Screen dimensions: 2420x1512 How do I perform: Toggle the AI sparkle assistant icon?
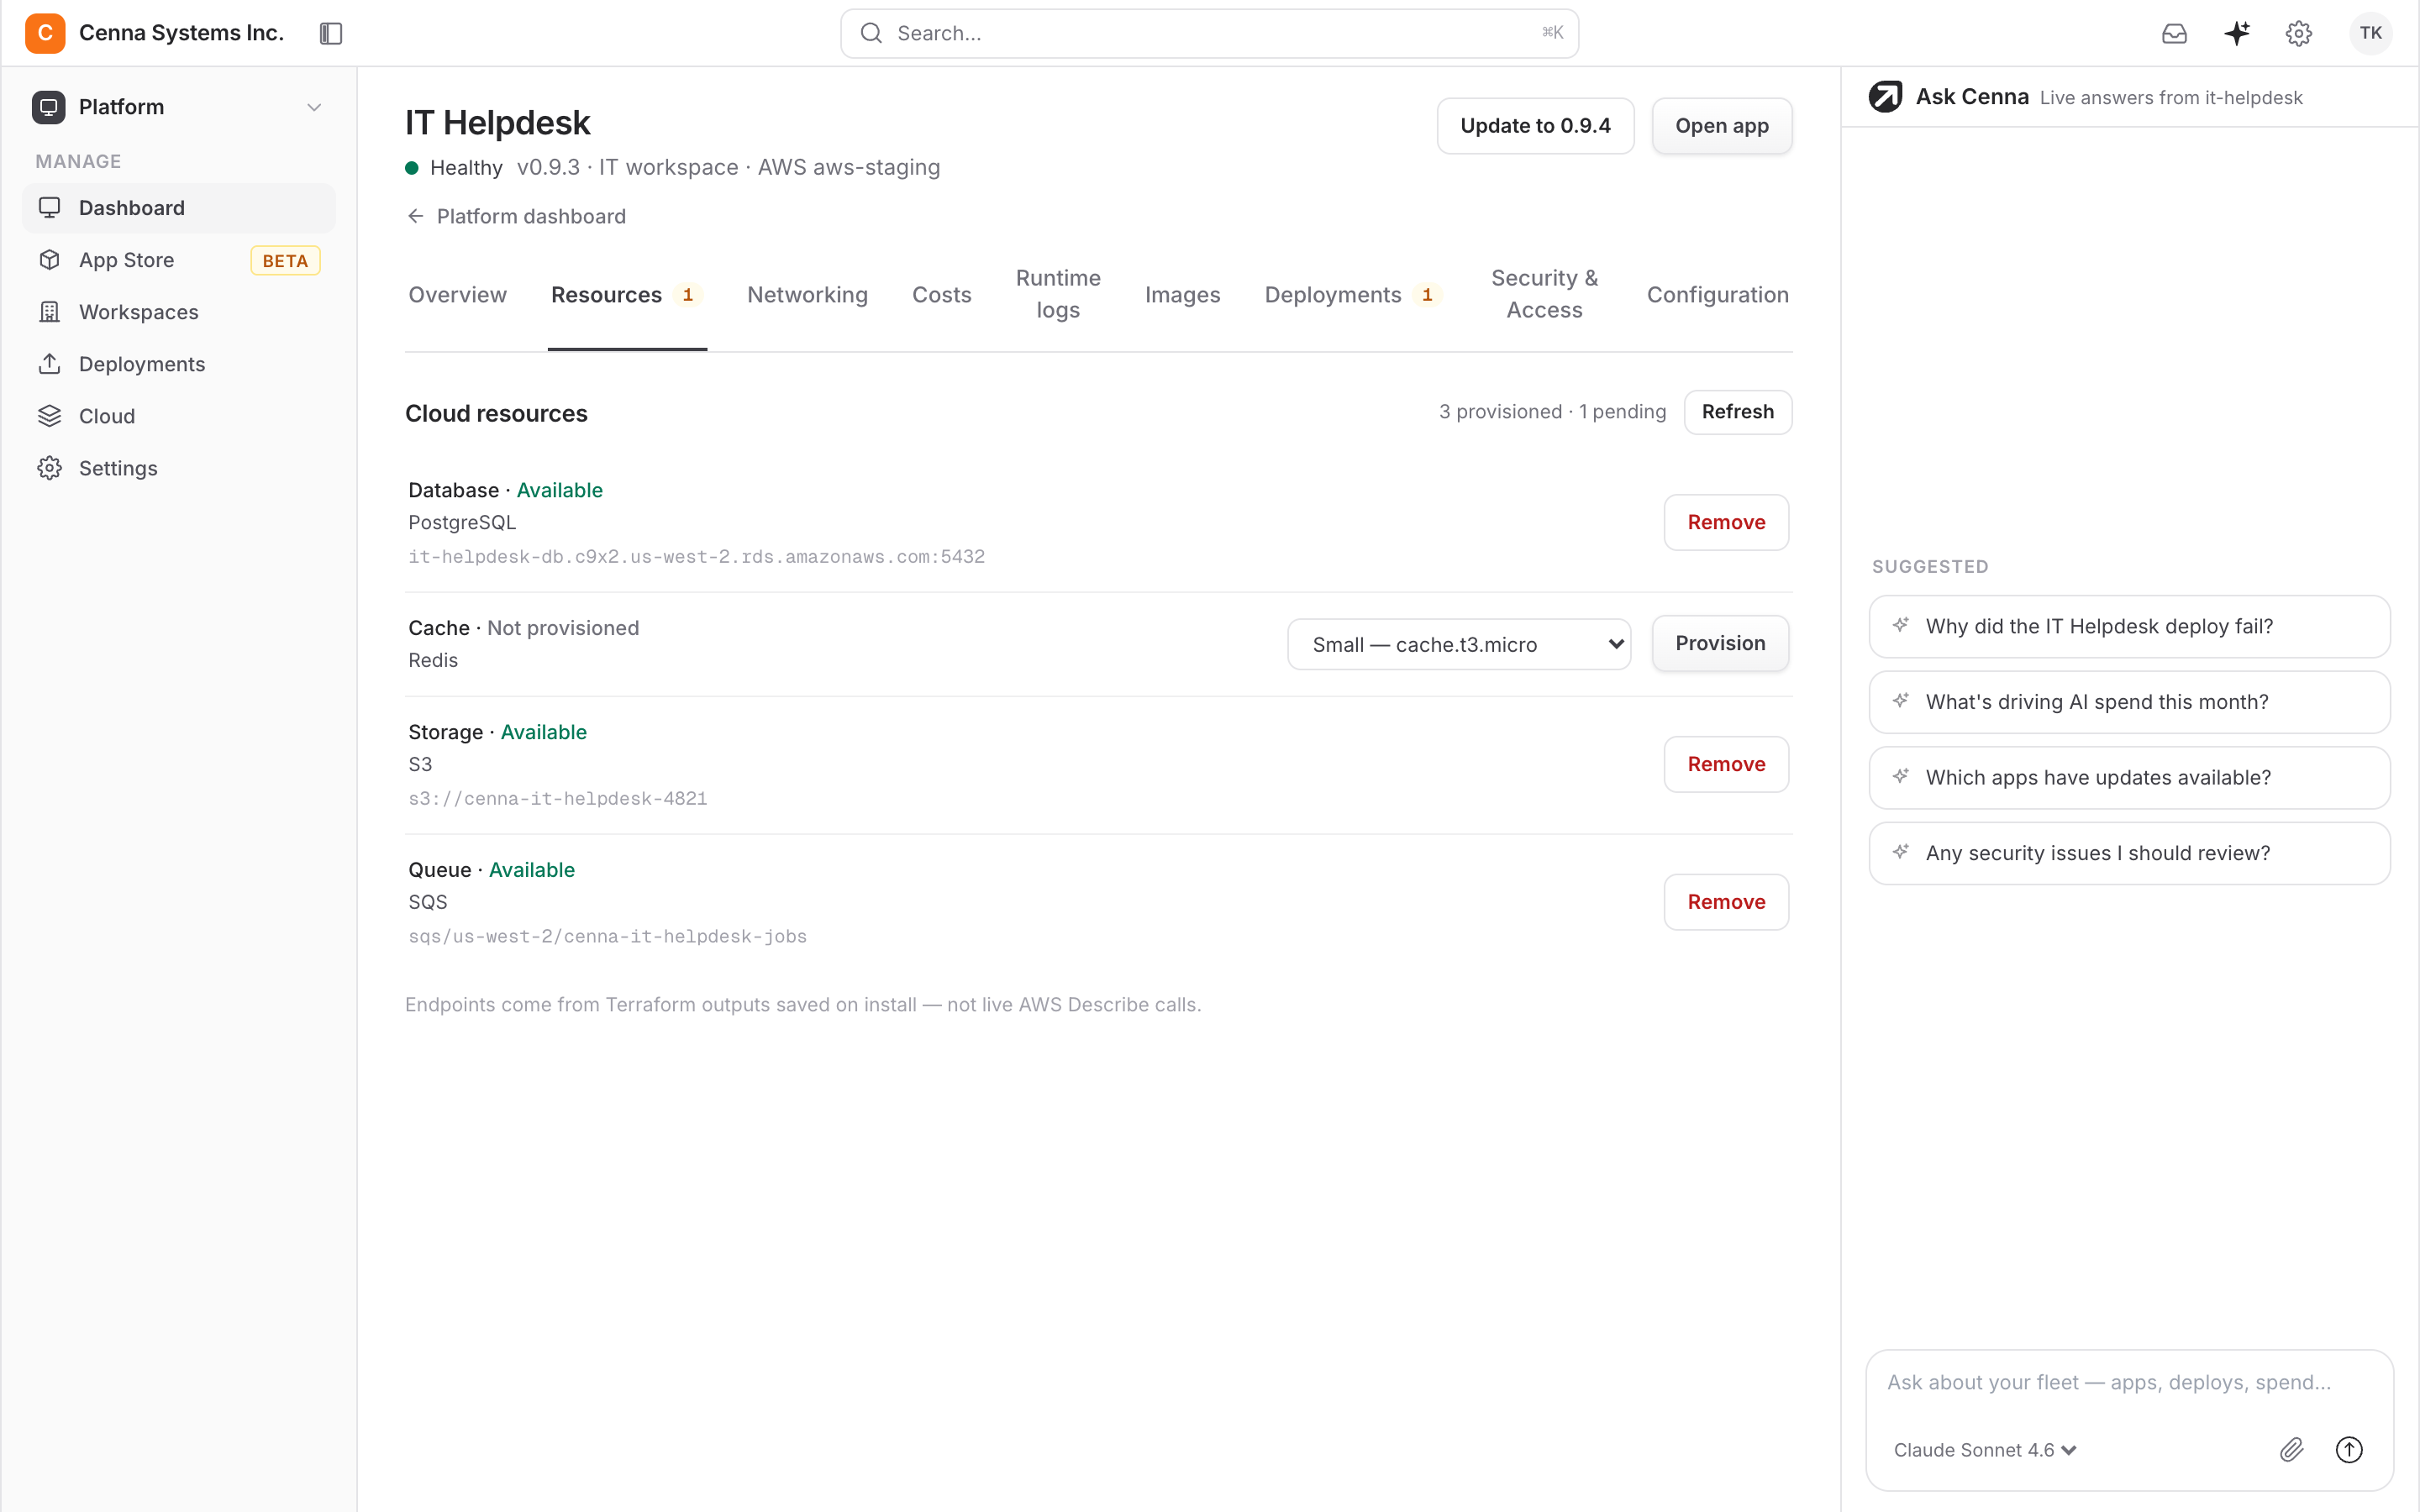(2237, 33)
